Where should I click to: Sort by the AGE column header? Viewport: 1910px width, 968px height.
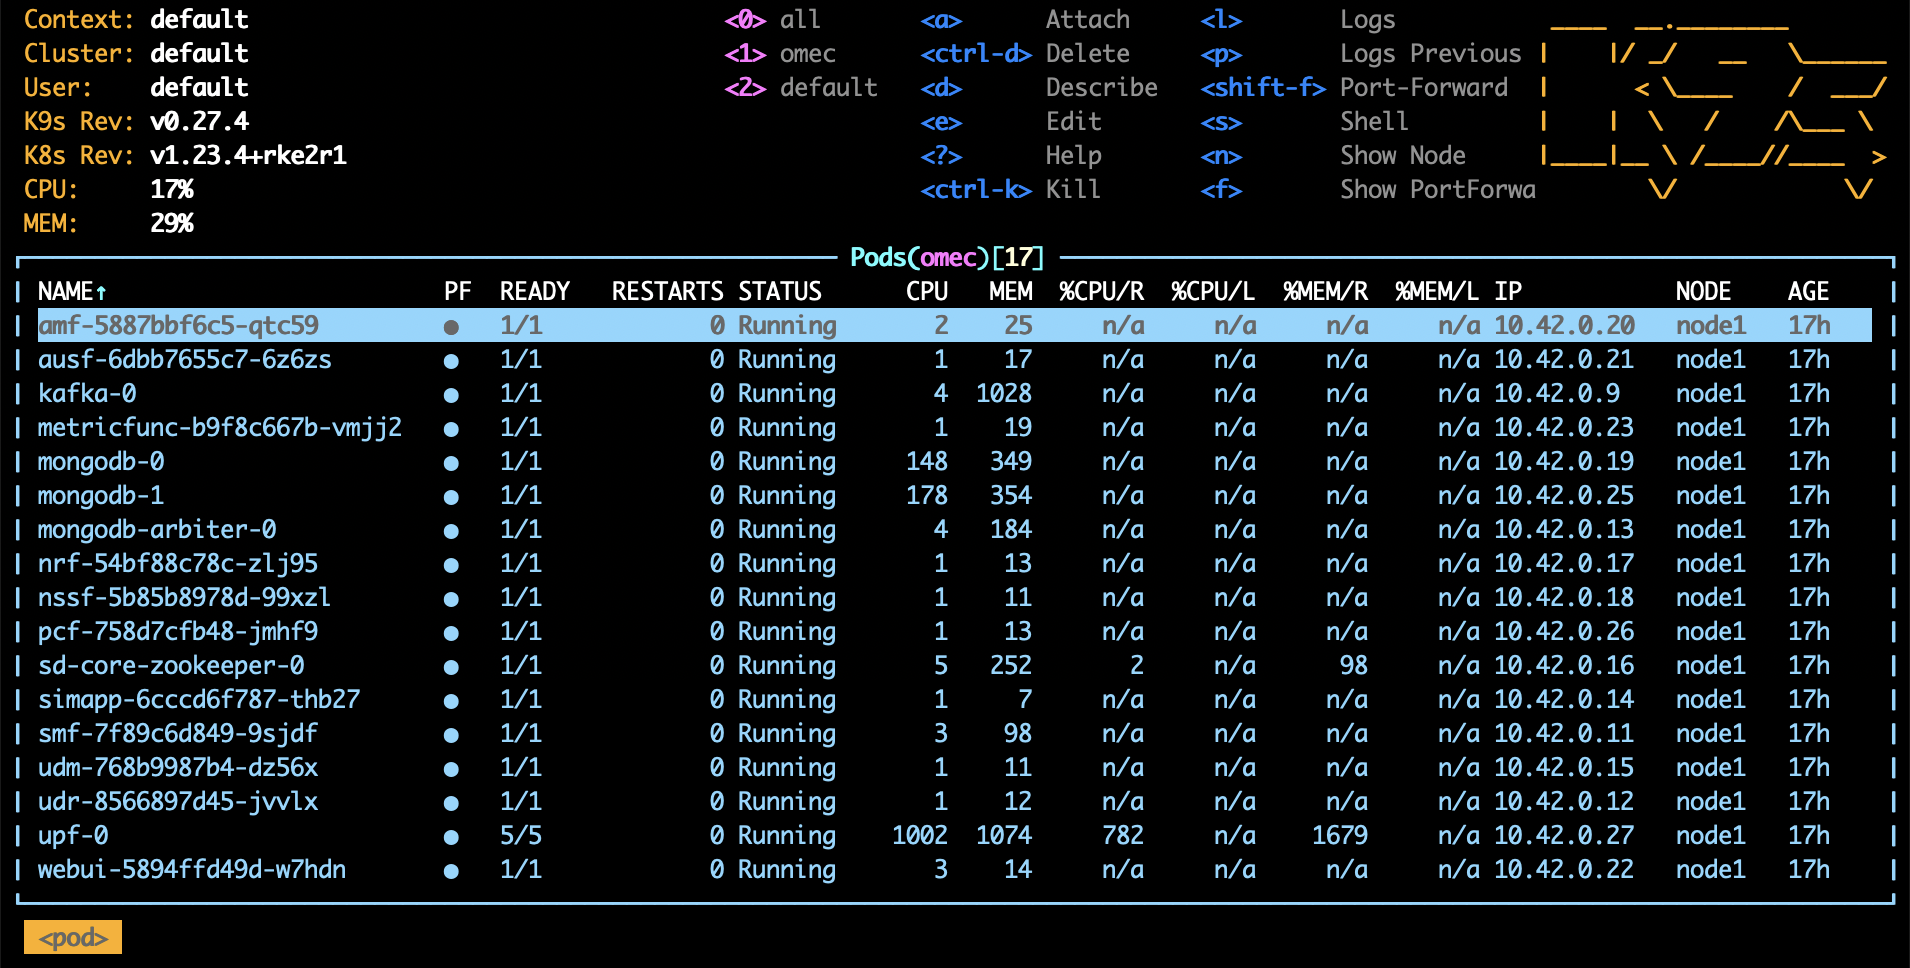coord(1808,292)
